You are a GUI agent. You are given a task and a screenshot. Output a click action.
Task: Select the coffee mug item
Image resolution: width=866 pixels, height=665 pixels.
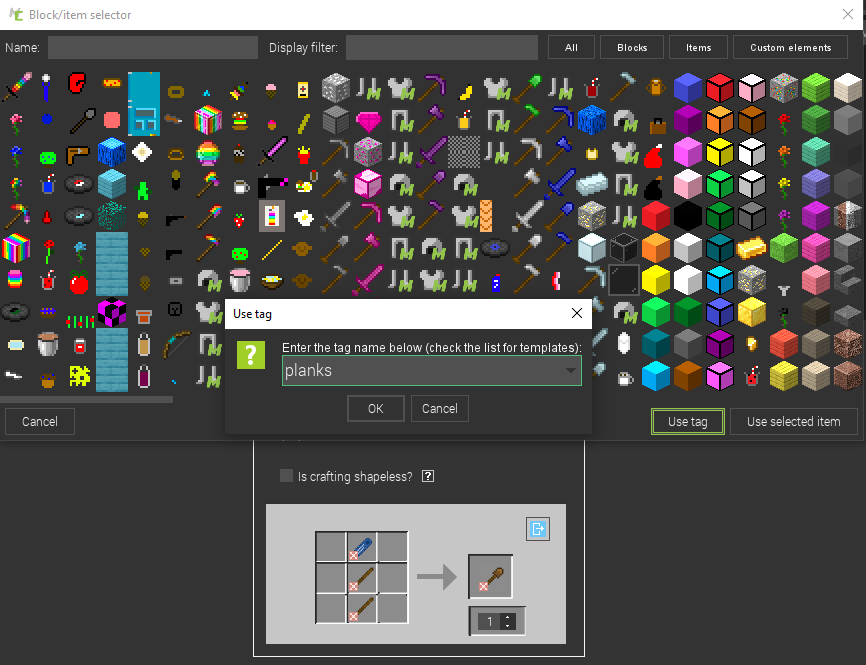click(x=239, y=187)
